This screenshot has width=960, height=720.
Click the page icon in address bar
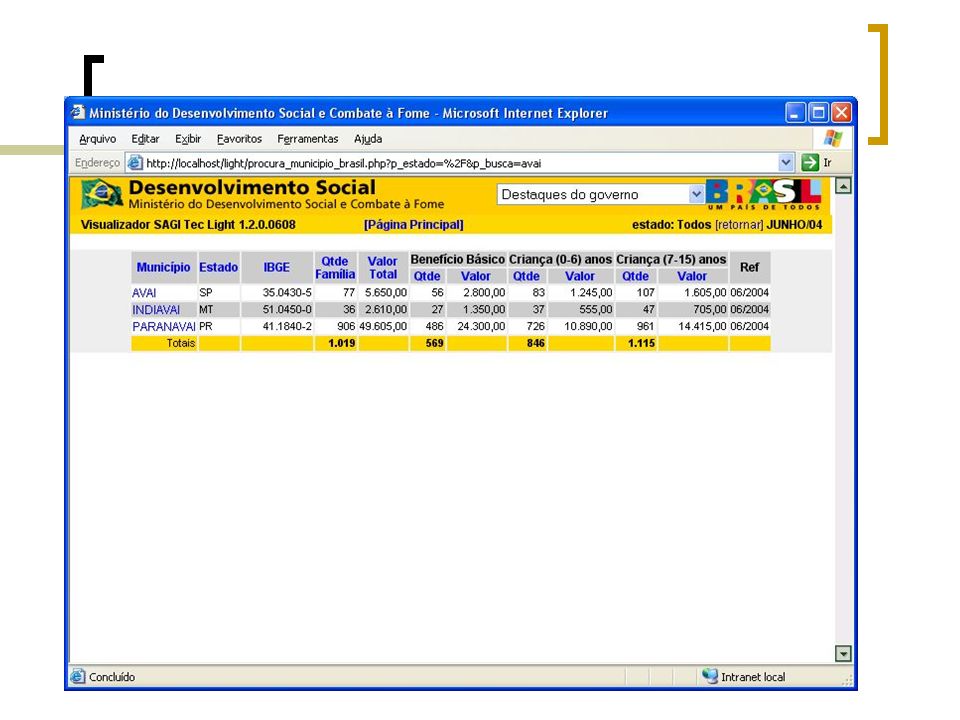pyautogui.click(x=135, y=163)
